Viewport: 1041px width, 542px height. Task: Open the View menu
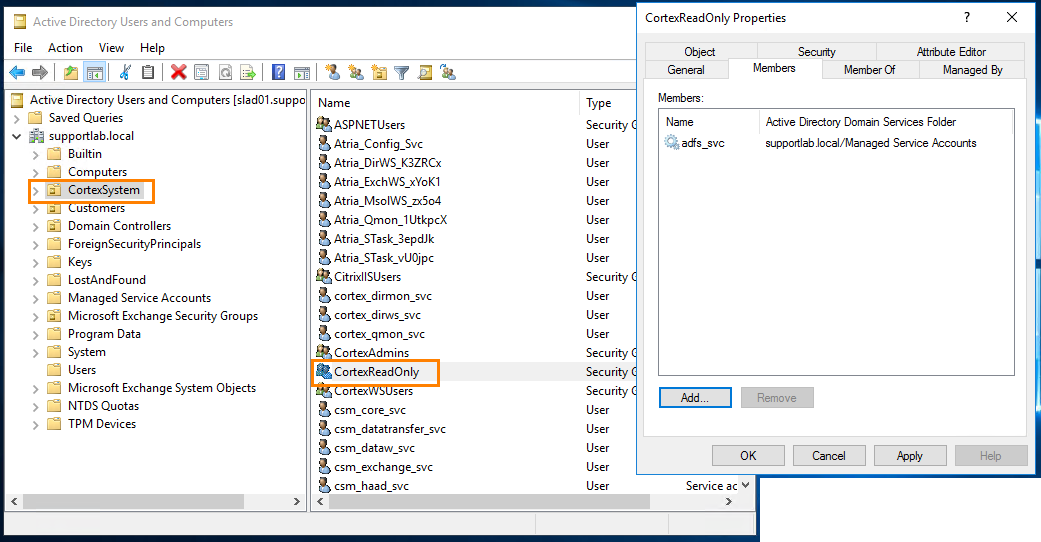click(112, 48)
